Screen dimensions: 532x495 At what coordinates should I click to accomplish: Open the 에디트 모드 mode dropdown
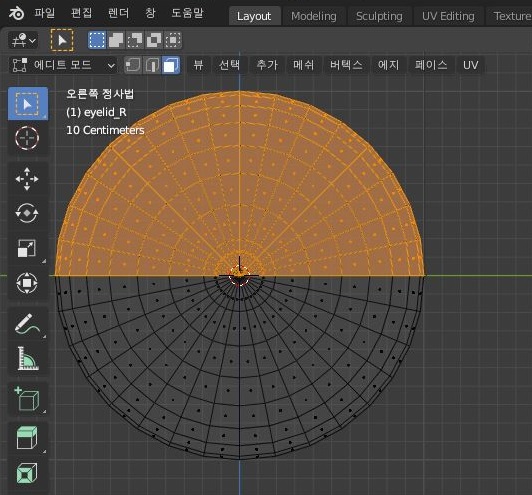[x=63, y=65]
